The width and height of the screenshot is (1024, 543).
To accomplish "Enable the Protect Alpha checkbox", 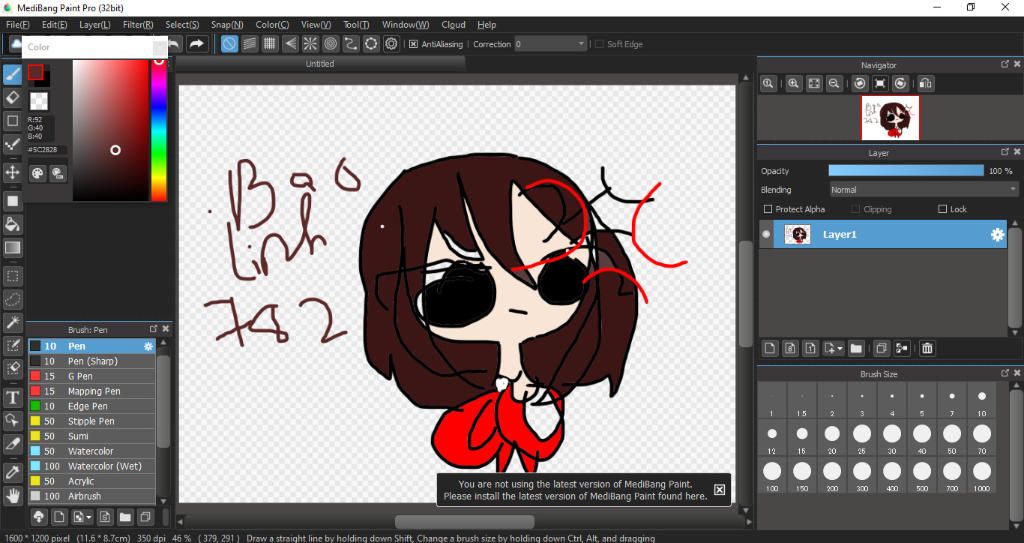I will (x=768, y=209).
